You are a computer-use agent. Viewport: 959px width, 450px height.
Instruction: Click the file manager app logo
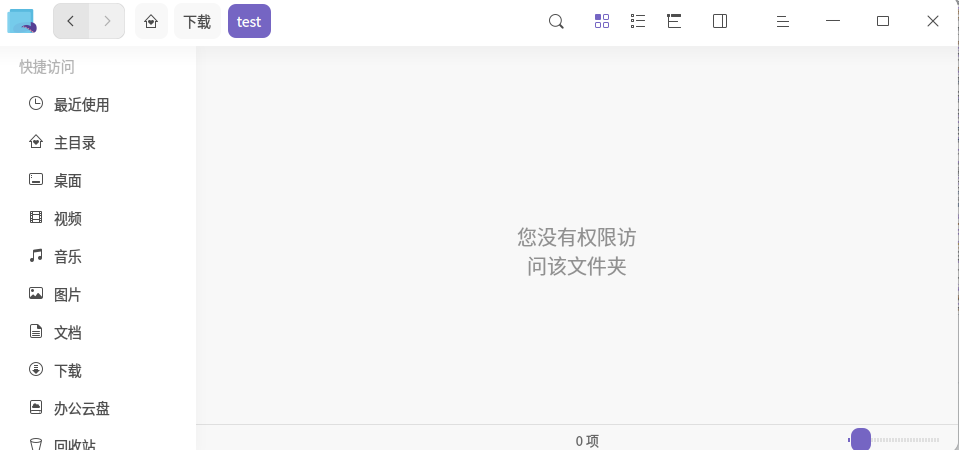click(x=22, y=21)
